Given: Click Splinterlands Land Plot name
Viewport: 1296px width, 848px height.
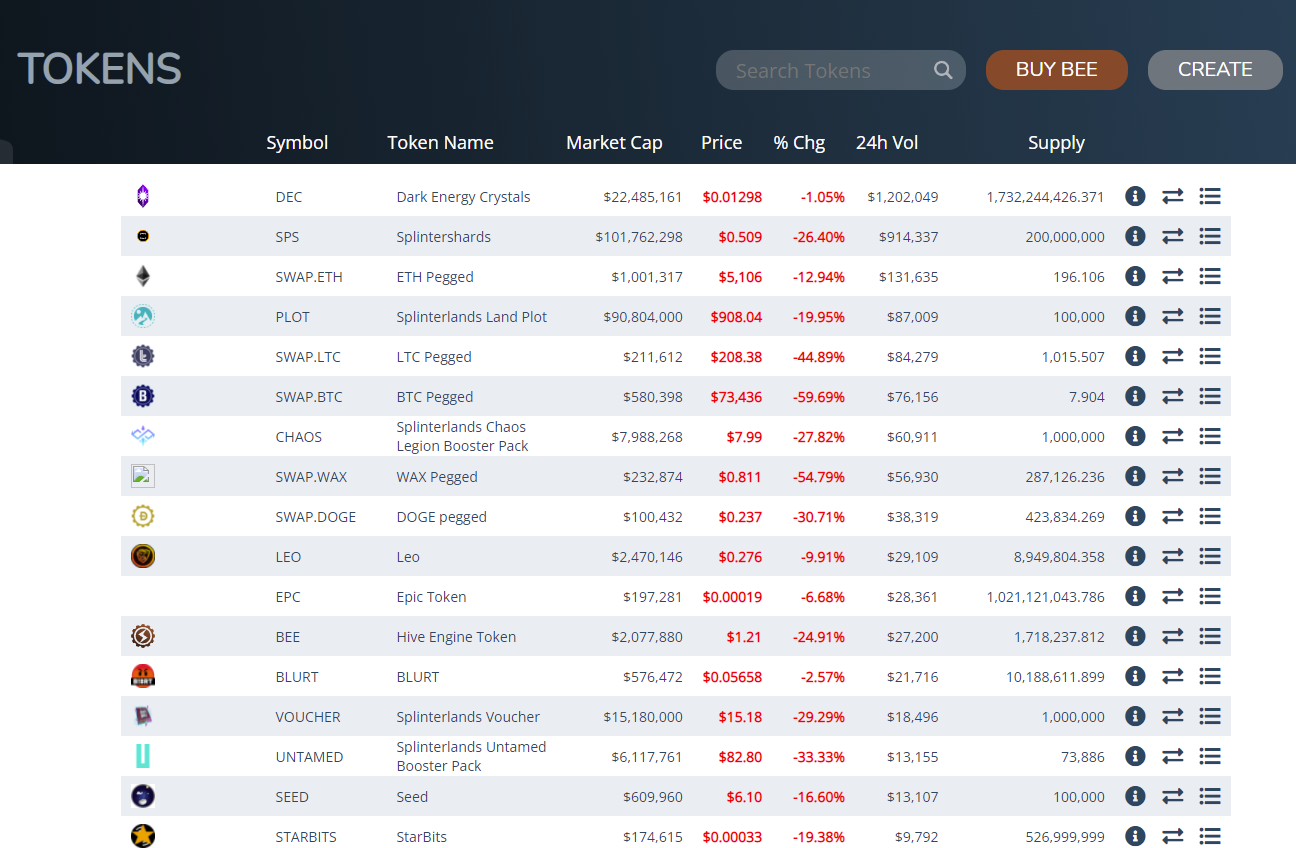Looking at the screenshot, I should (472, 317).
